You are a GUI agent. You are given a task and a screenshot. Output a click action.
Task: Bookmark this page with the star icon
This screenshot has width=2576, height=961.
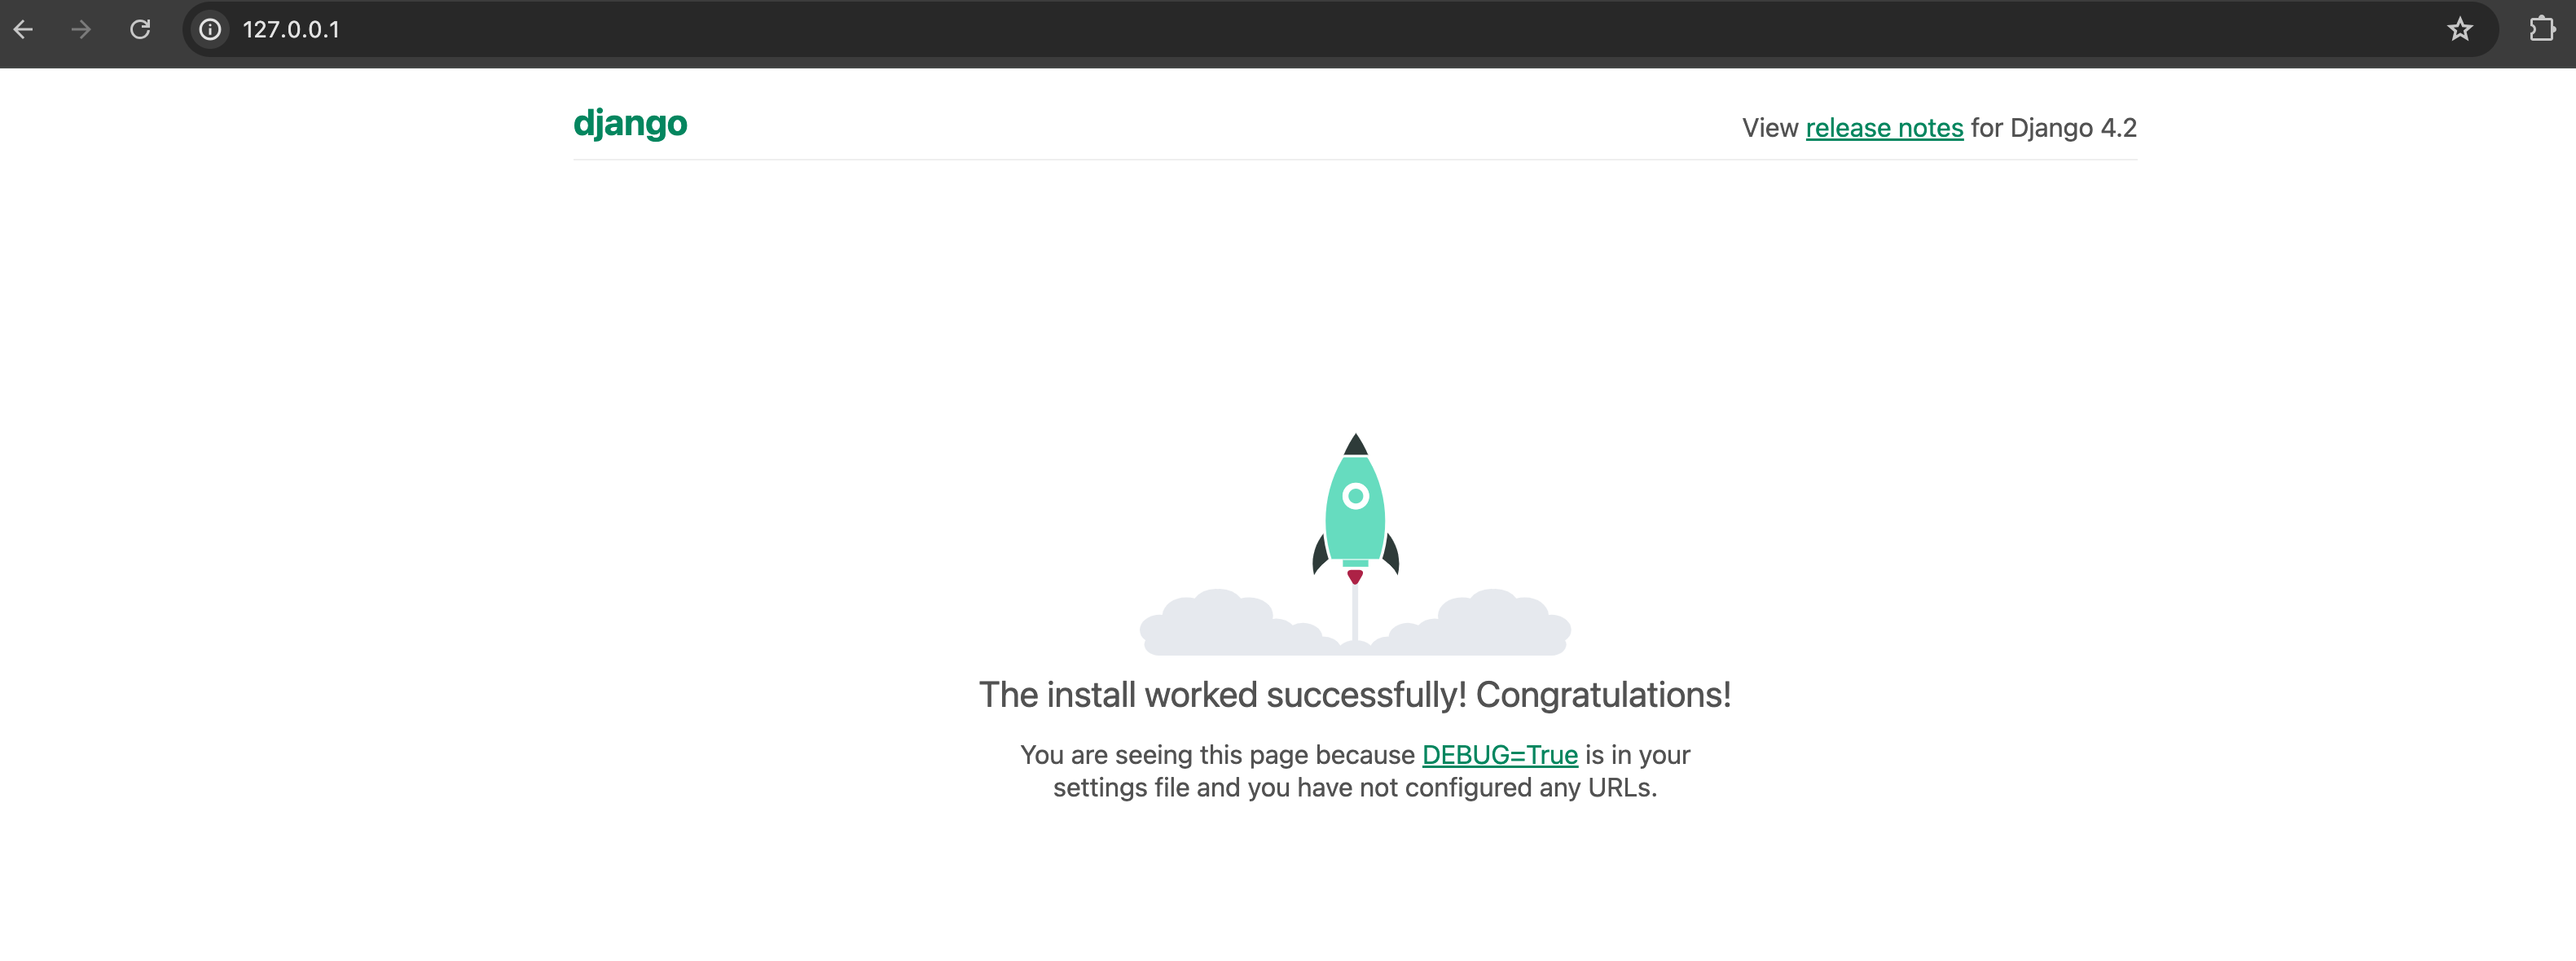click(2460, 29)
